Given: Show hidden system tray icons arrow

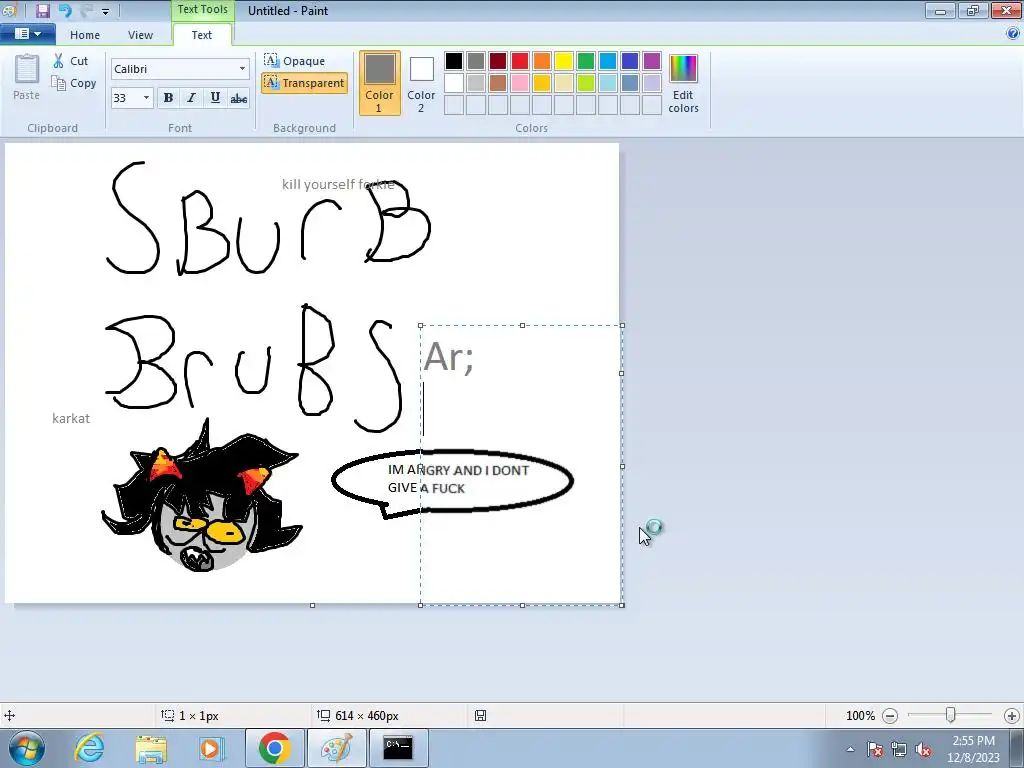Looking at the screenshot, I should coord(850,750).
